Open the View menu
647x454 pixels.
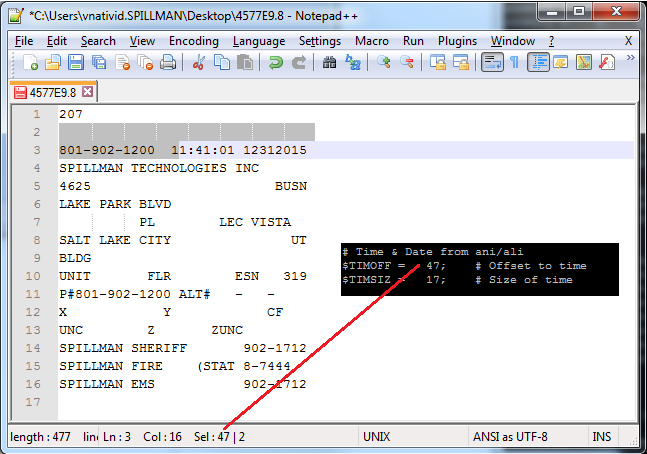point(142,41)
